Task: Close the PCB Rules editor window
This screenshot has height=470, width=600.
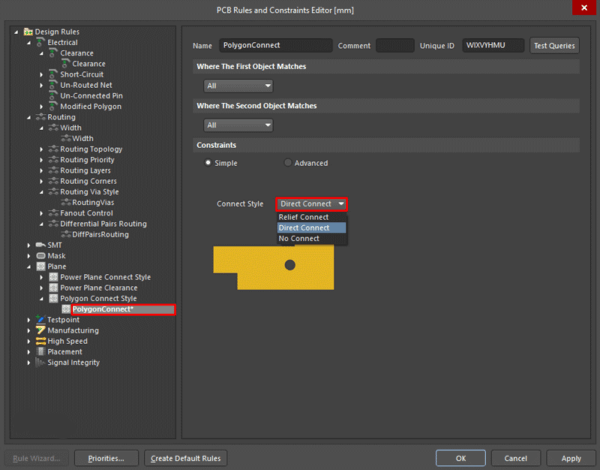Action: tap(584, 8)
